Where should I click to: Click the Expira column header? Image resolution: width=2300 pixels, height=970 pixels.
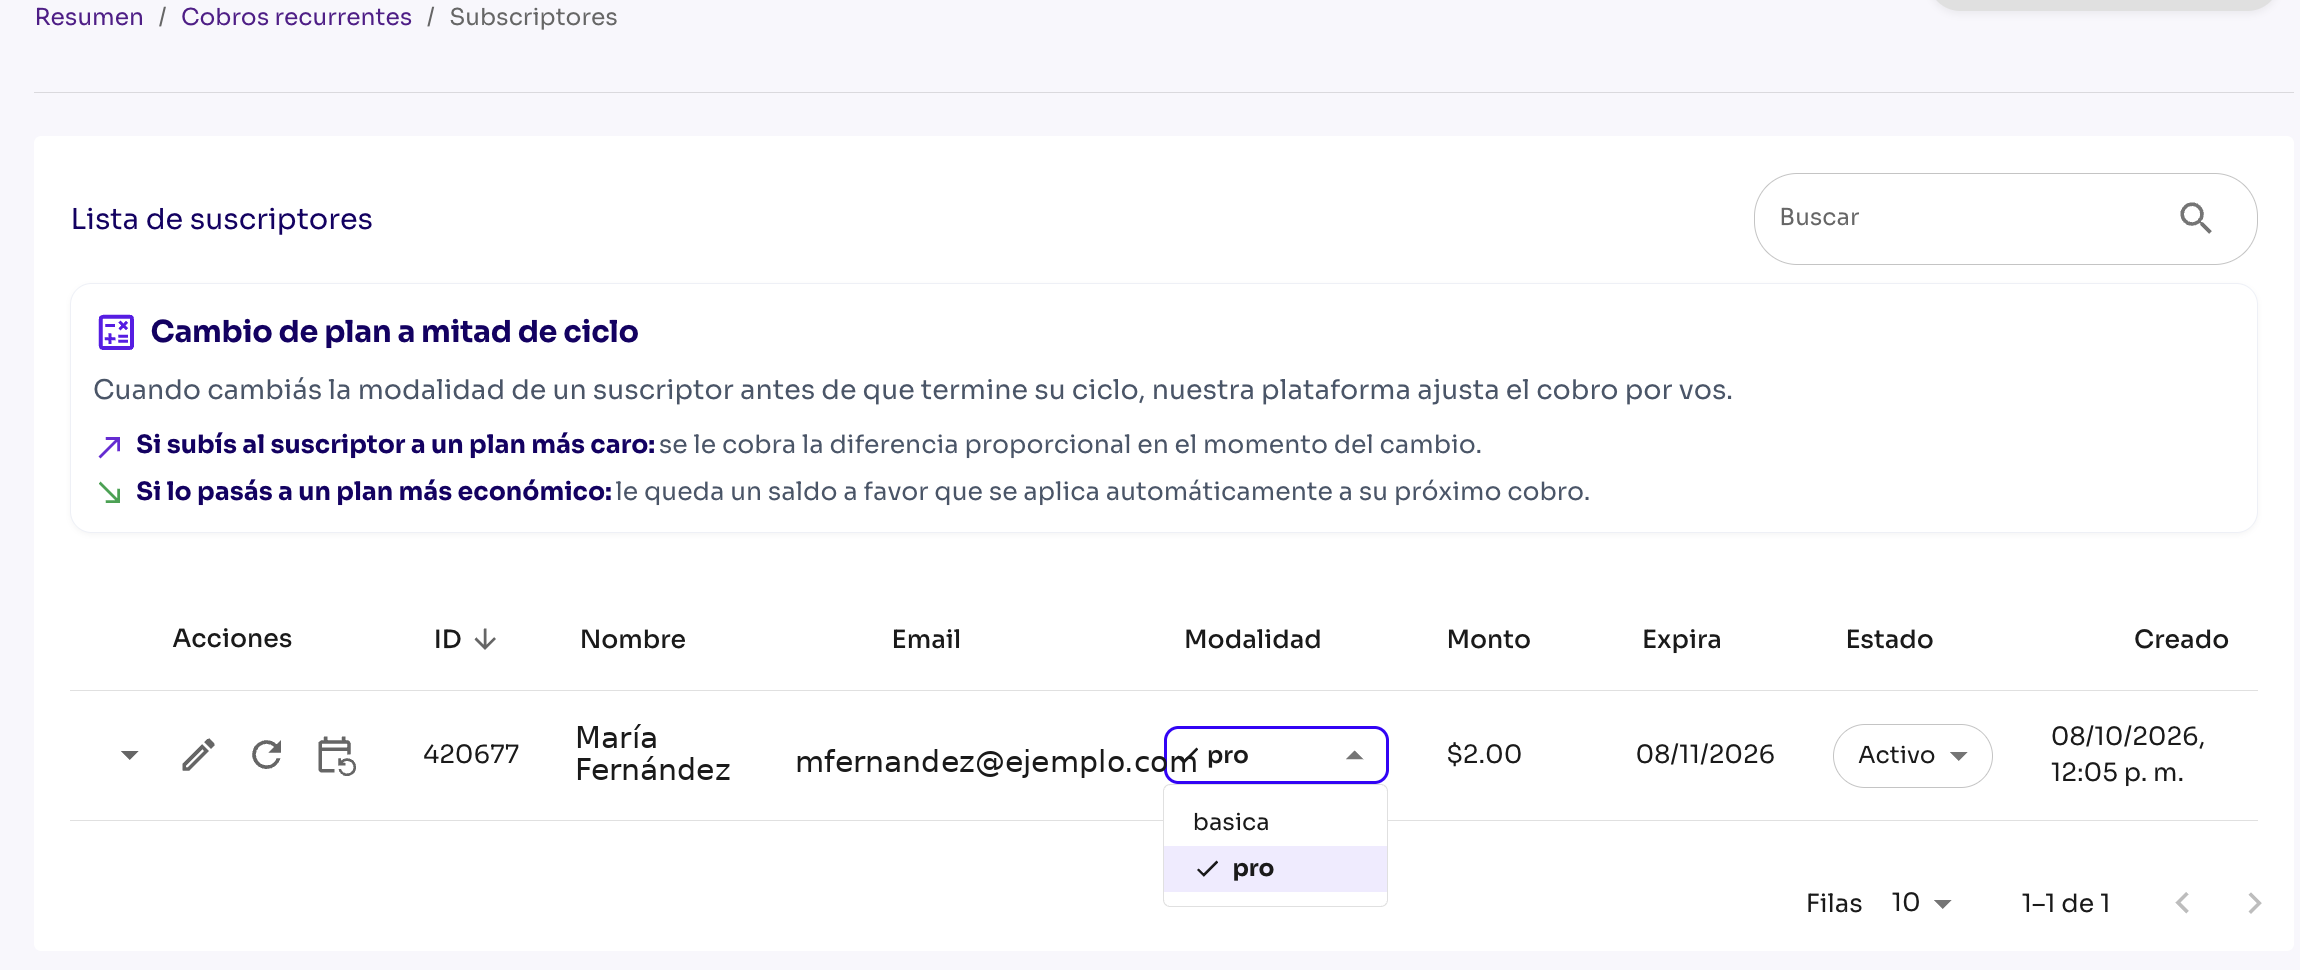click(1681, 639)
